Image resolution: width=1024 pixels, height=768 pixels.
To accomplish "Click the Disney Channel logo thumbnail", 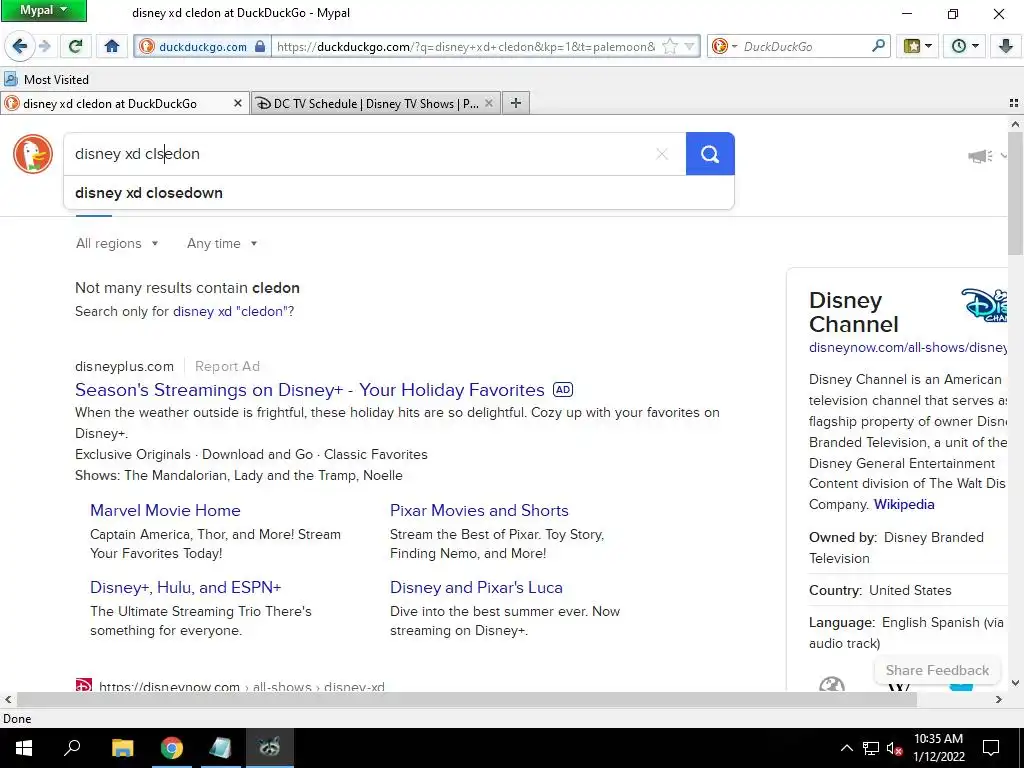I will [x=984, y=305].
